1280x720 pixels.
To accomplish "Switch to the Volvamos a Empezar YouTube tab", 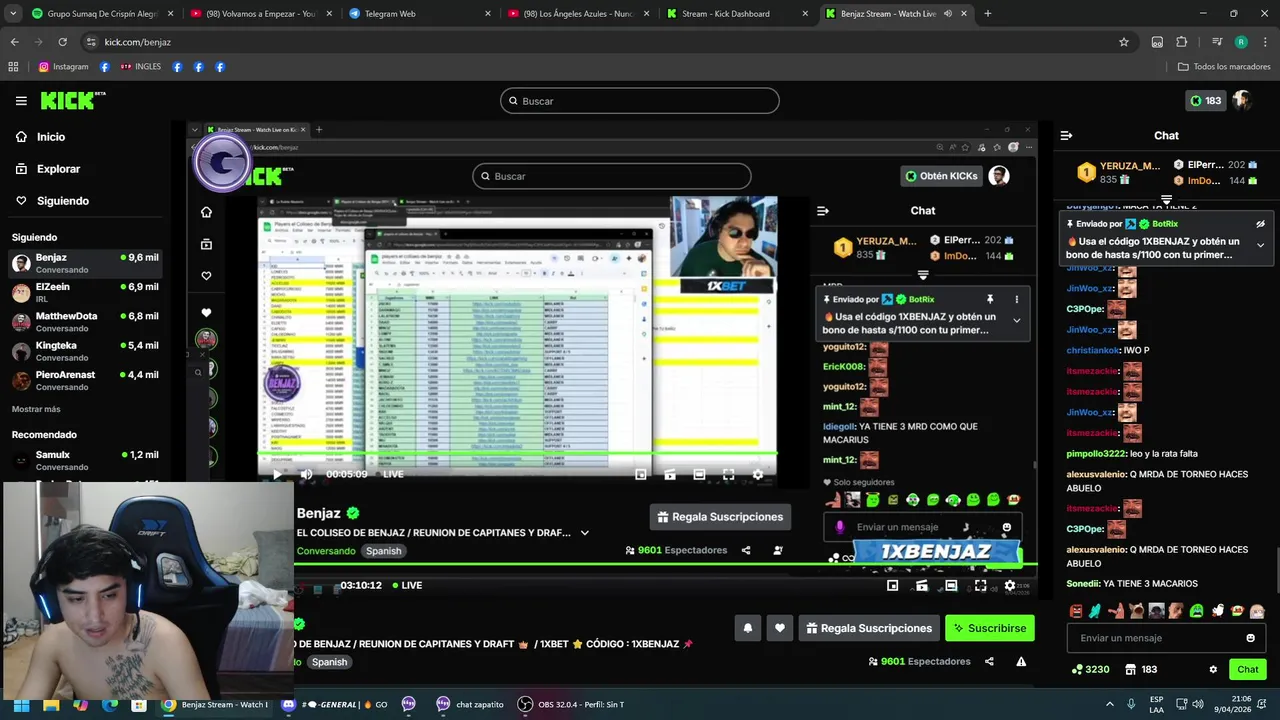I will pos(260,14).
